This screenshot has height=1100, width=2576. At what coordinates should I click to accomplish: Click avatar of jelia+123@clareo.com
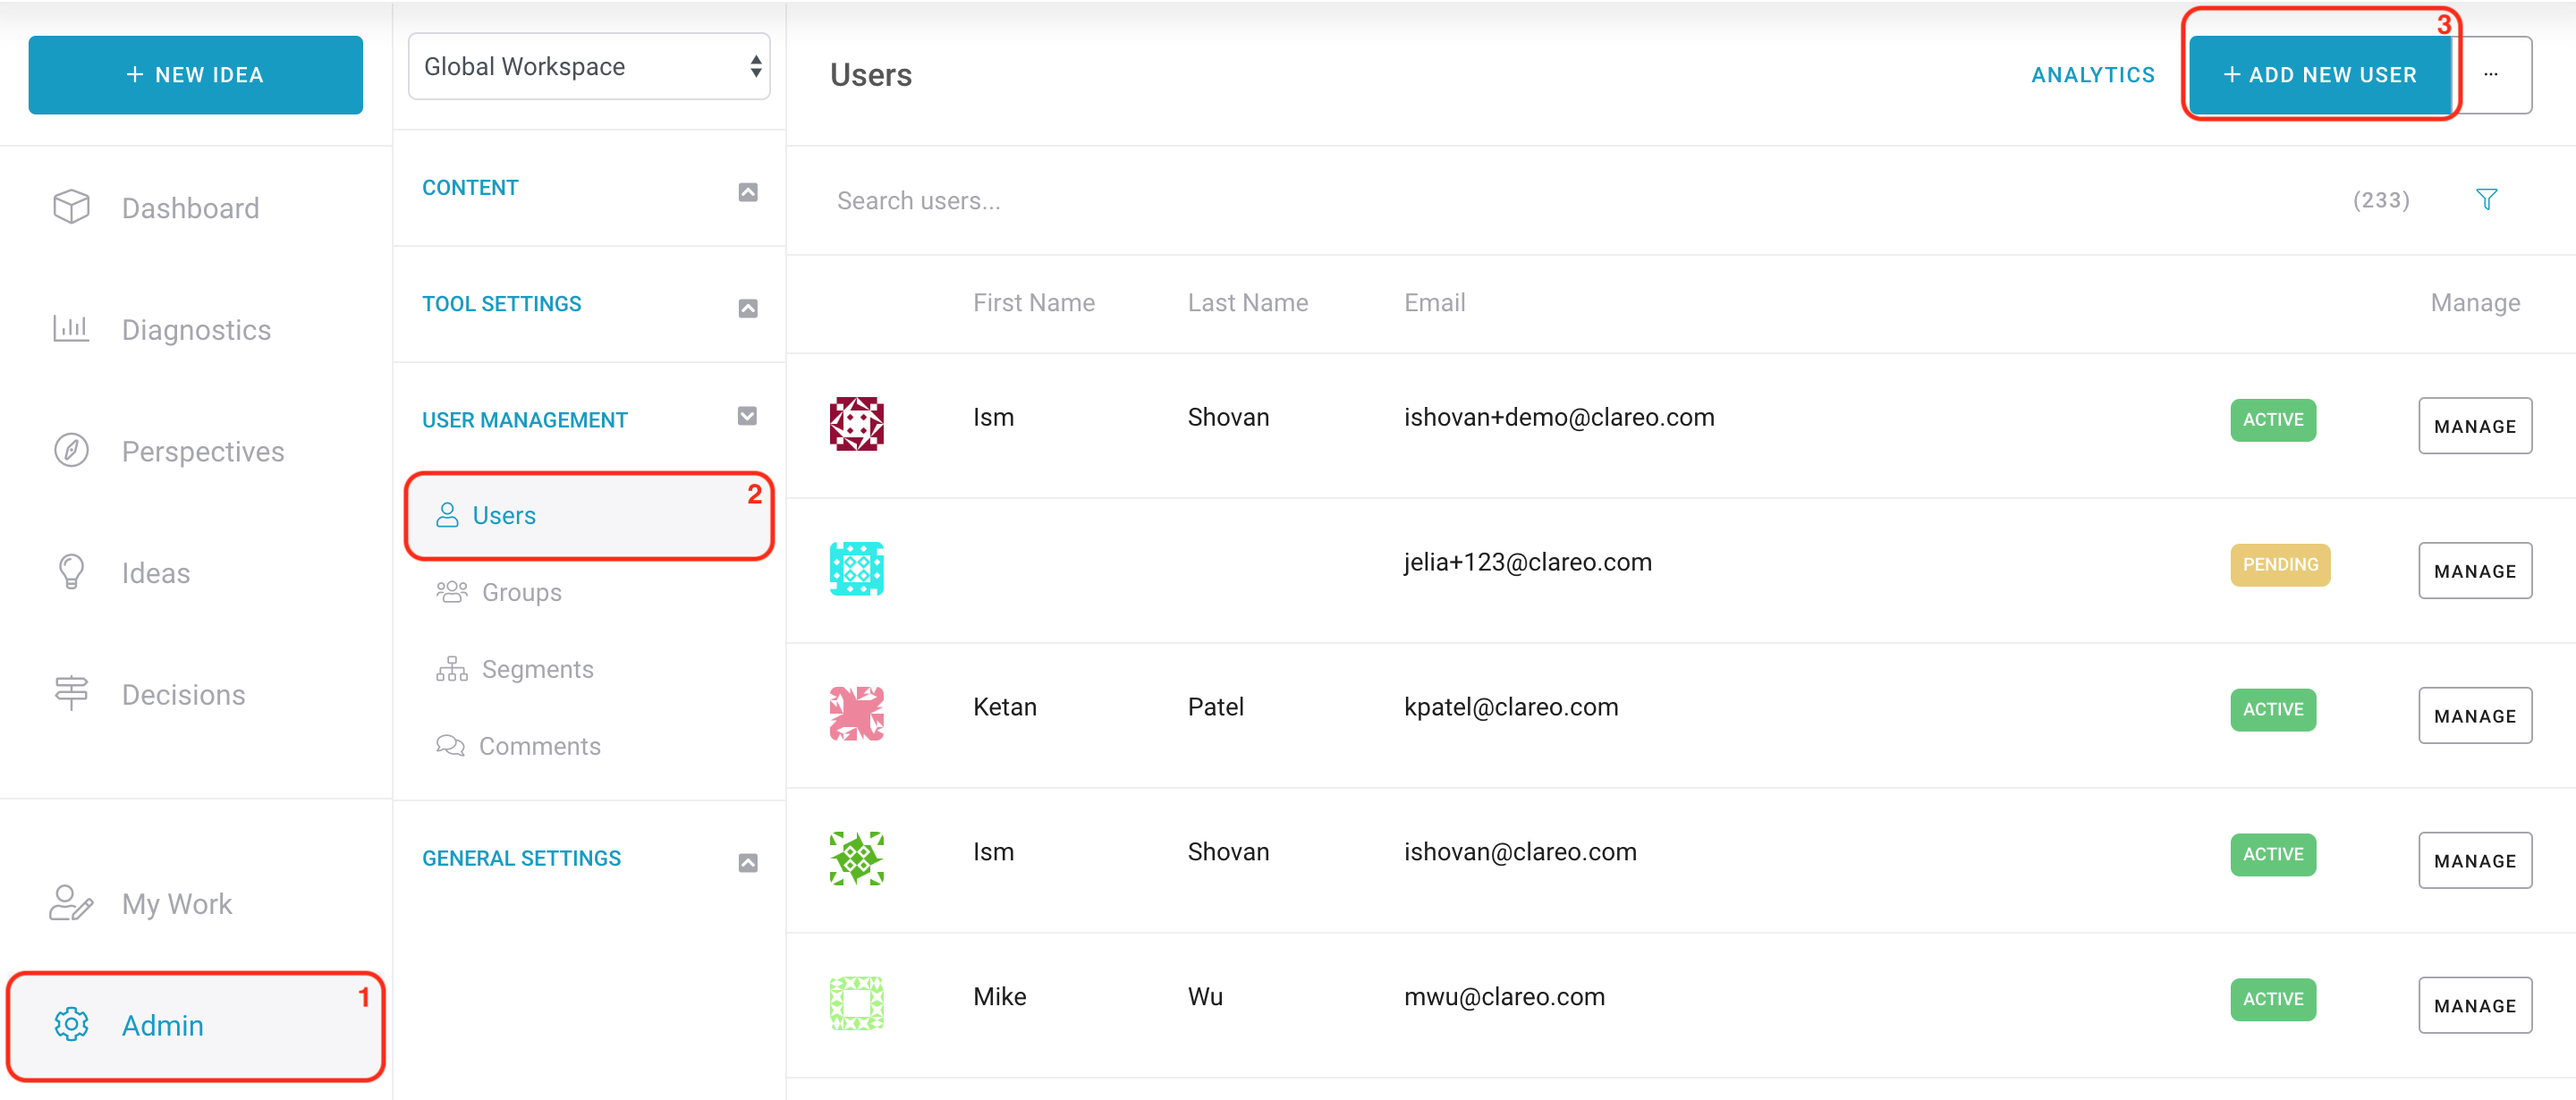coord(856,569)
